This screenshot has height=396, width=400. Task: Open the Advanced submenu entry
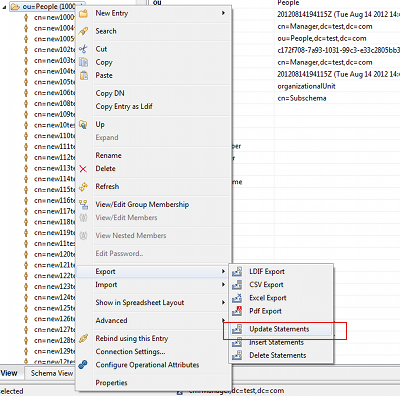point(111,321)
